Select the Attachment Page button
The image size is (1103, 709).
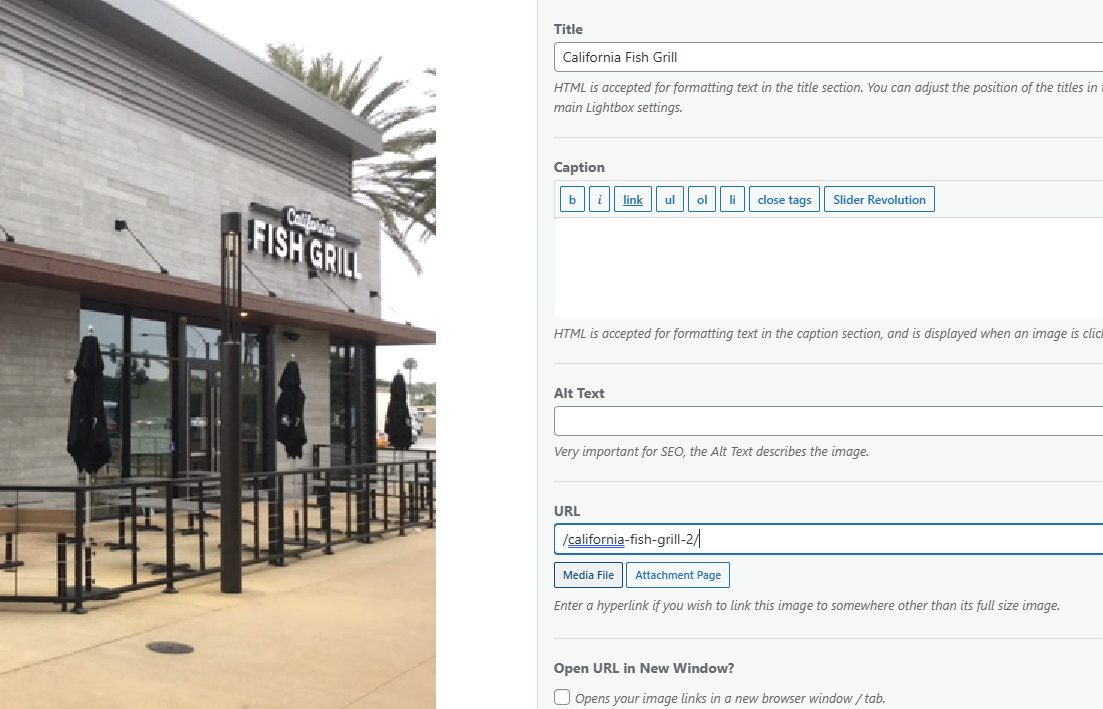(678, 575)
